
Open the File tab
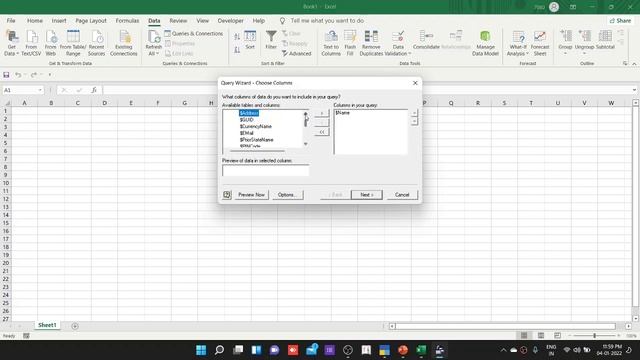click(x=11, y=20)
